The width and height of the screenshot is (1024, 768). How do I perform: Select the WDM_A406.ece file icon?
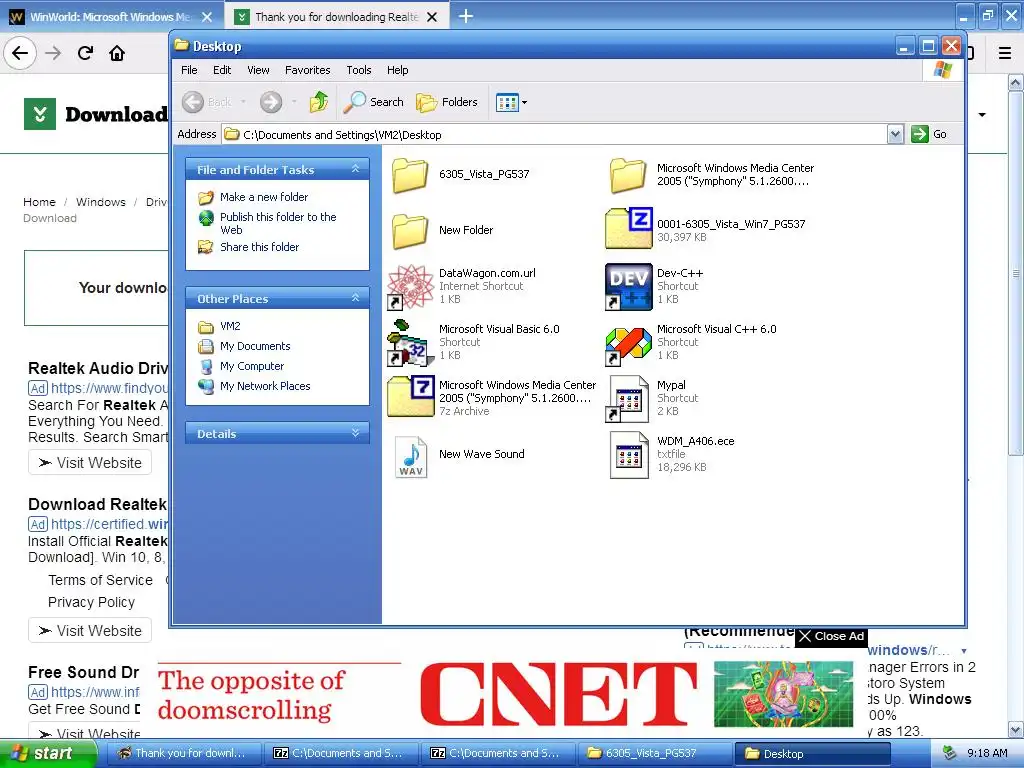click(x=628, y=456)
